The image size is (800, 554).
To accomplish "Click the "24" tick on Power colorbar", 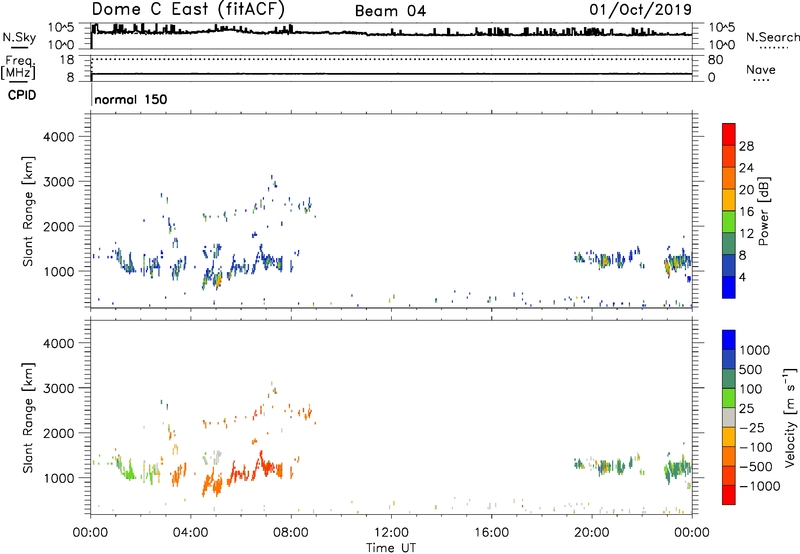I will pos(746,168).
